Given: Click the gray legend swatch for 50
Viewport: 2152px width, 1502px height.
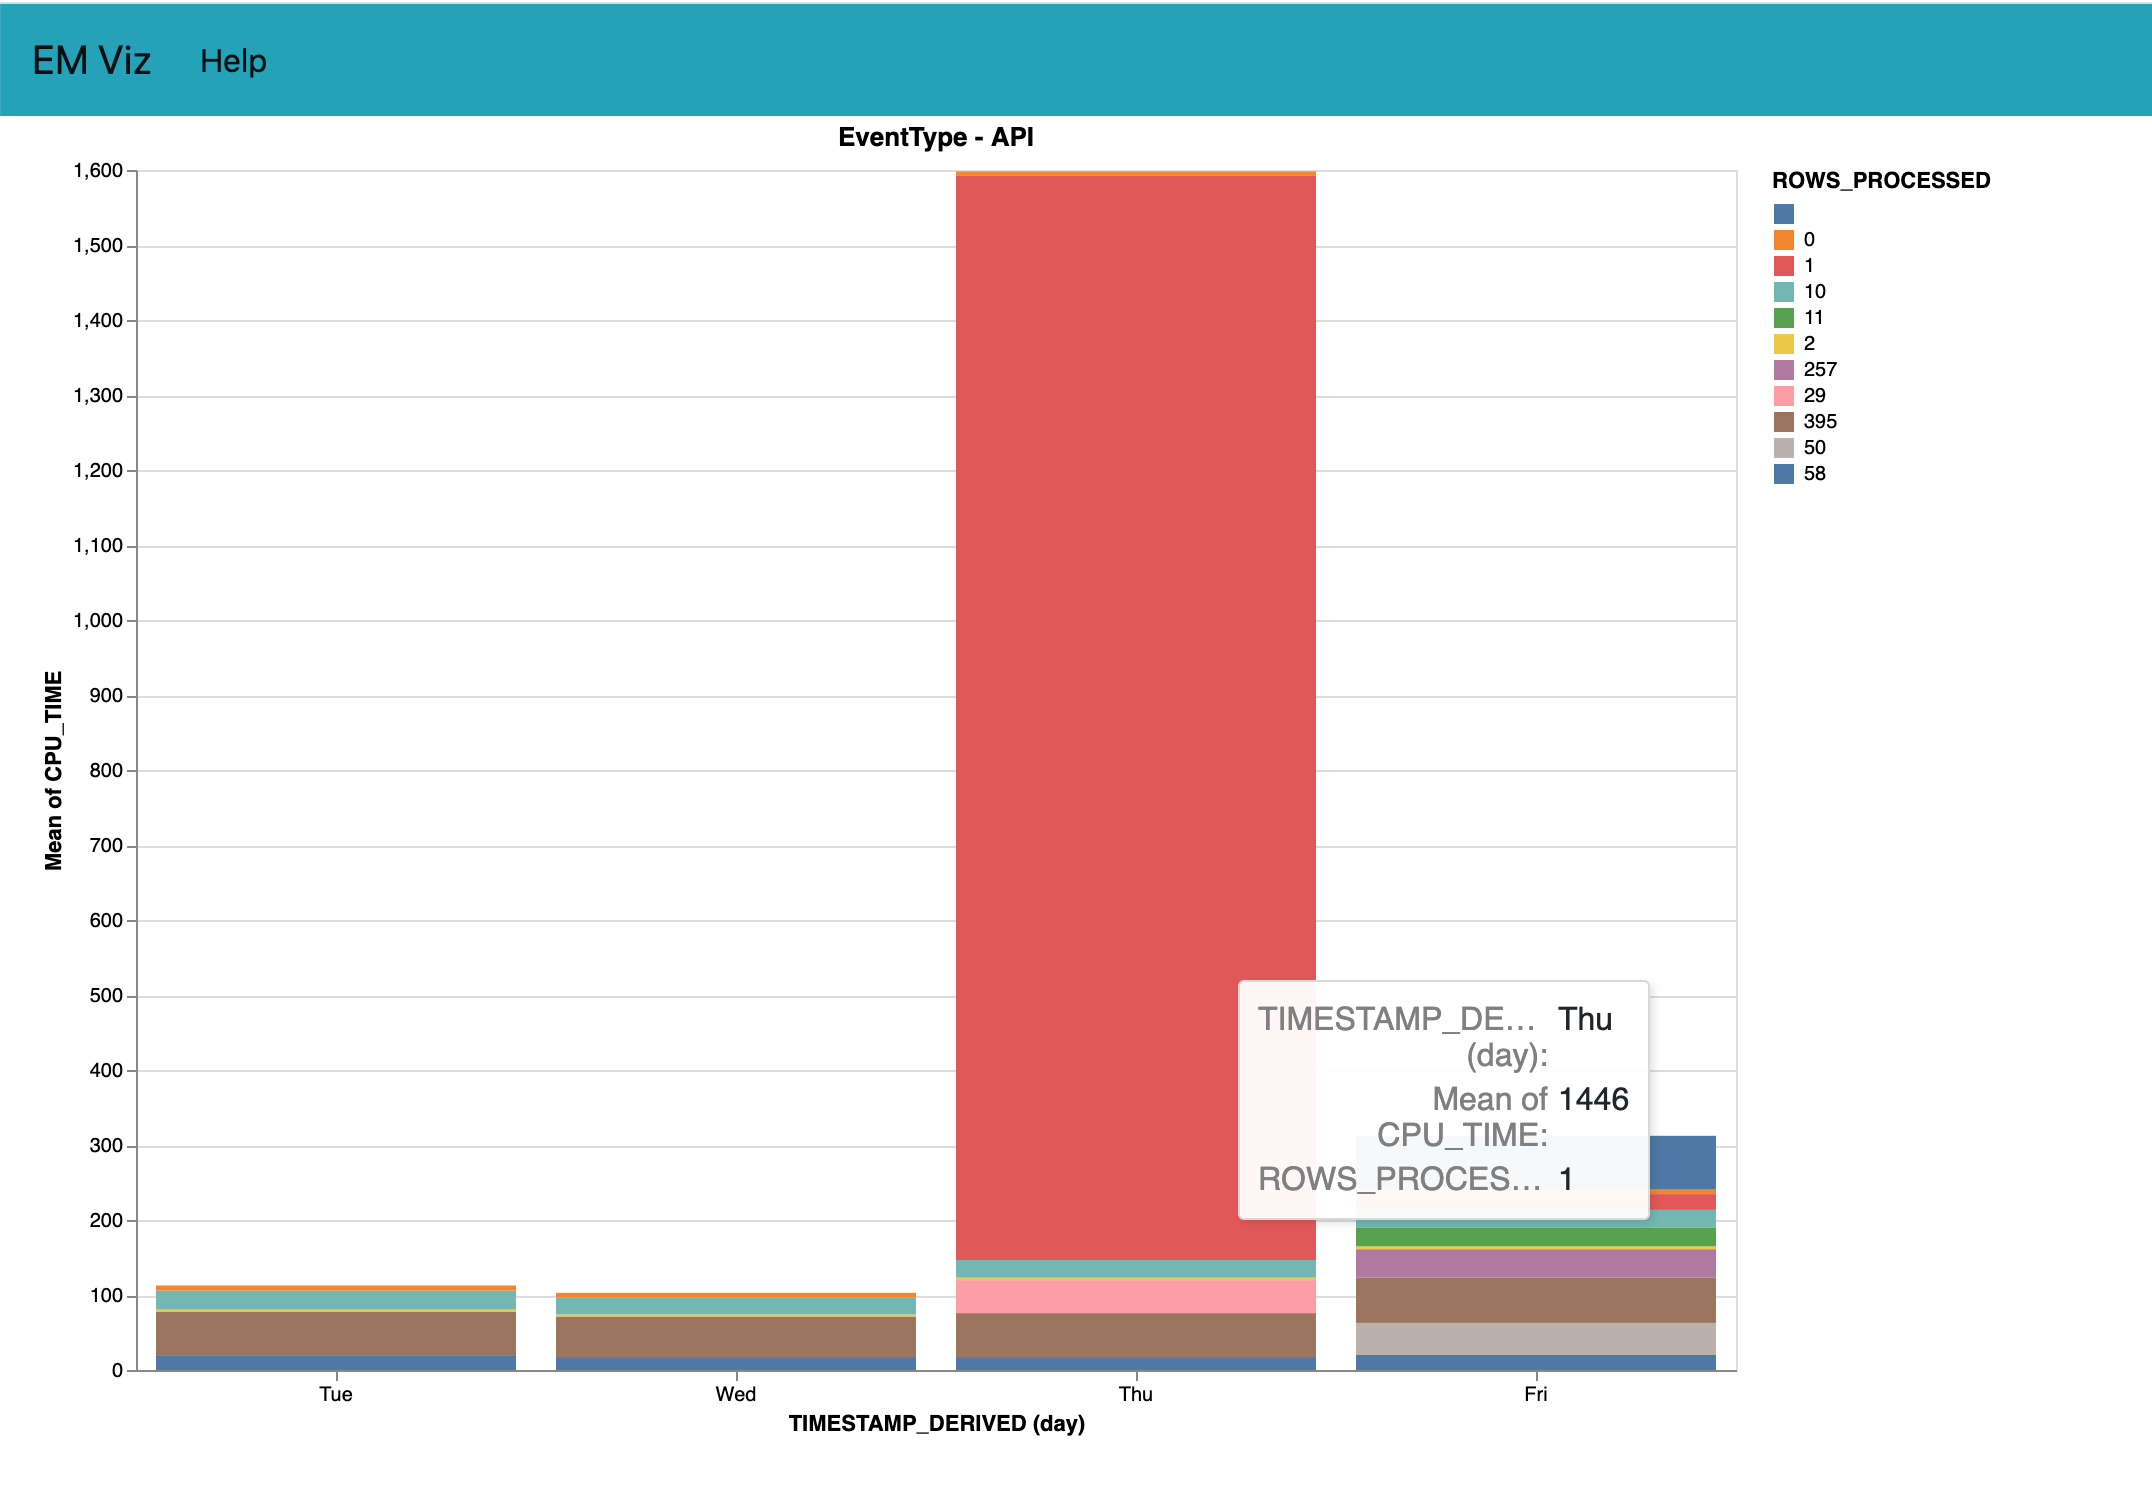Looking at the screenshot, I should coord(1783,448).
